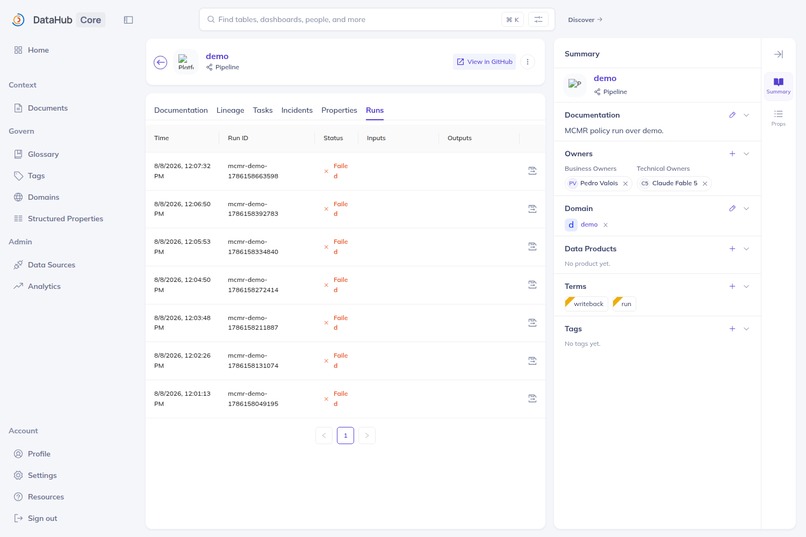Open Data Sources in sidebar
The image size is (806, 537).
pos(51,265)
